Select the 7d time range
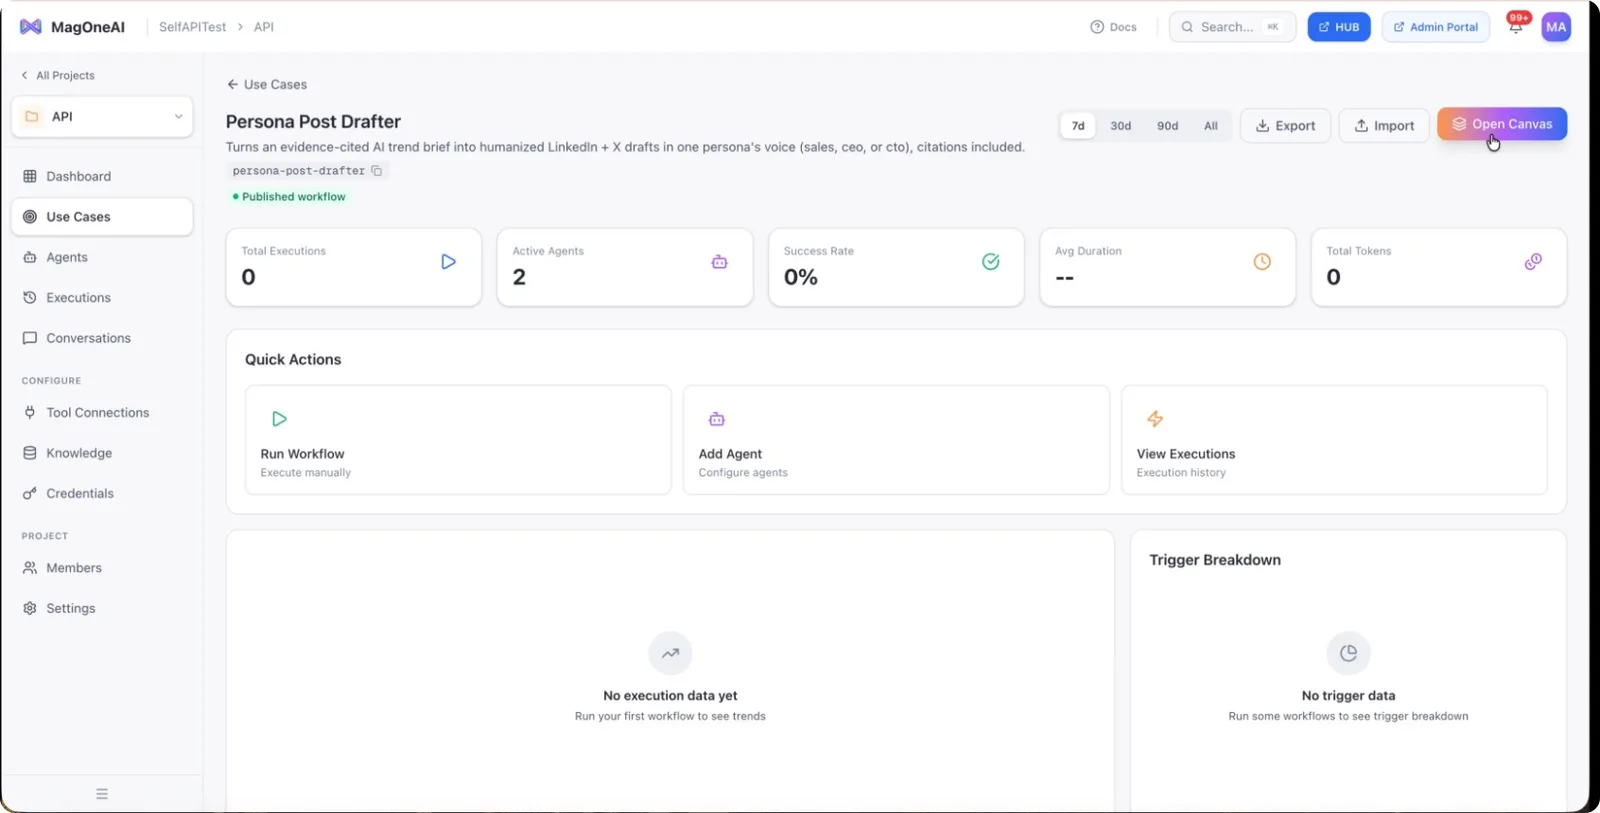Image resolution: width=1600 pixels, height=813 pixels. [x=1078, y=126]
